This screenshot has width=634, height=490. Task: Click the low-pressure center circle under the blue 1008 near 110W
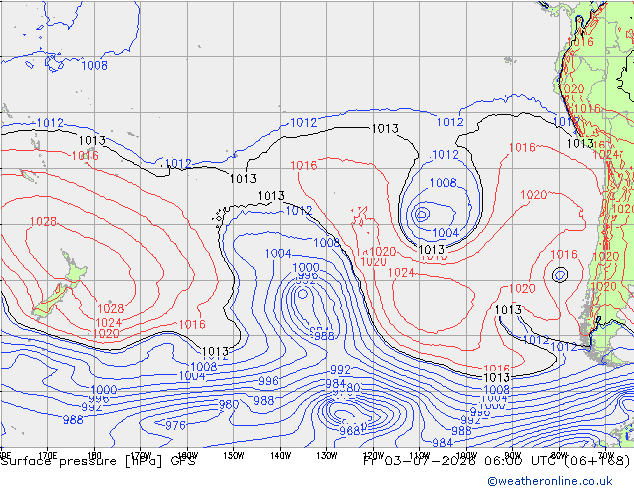(422, 214)
